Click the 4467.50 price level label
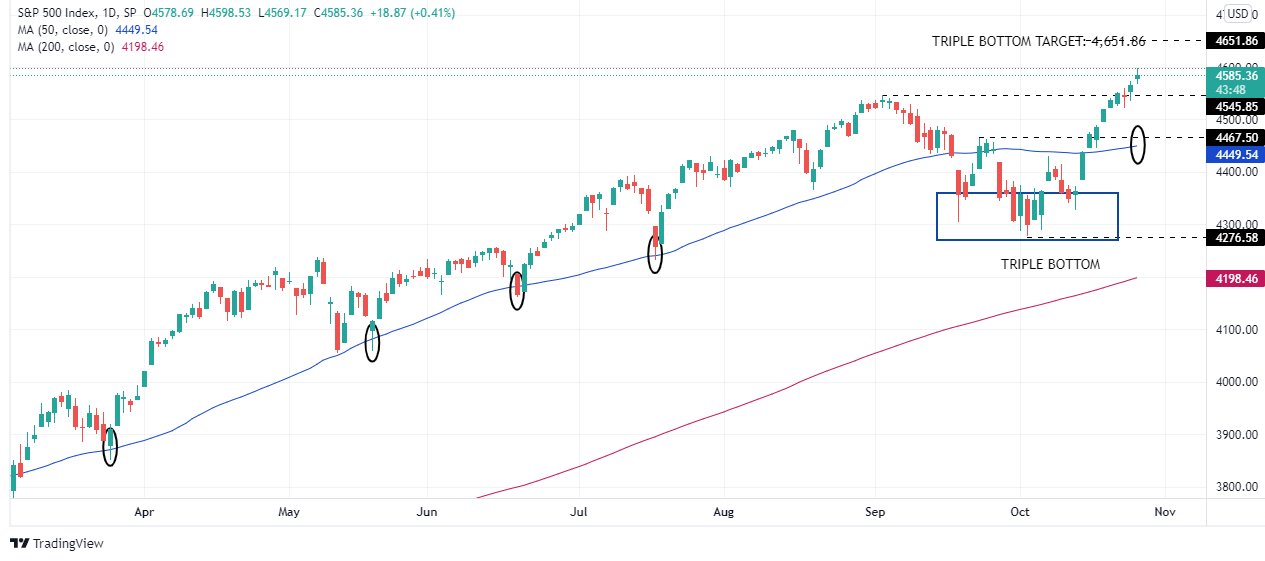The width and height of the screenshot is (1265, 561). click(1238, 137)
